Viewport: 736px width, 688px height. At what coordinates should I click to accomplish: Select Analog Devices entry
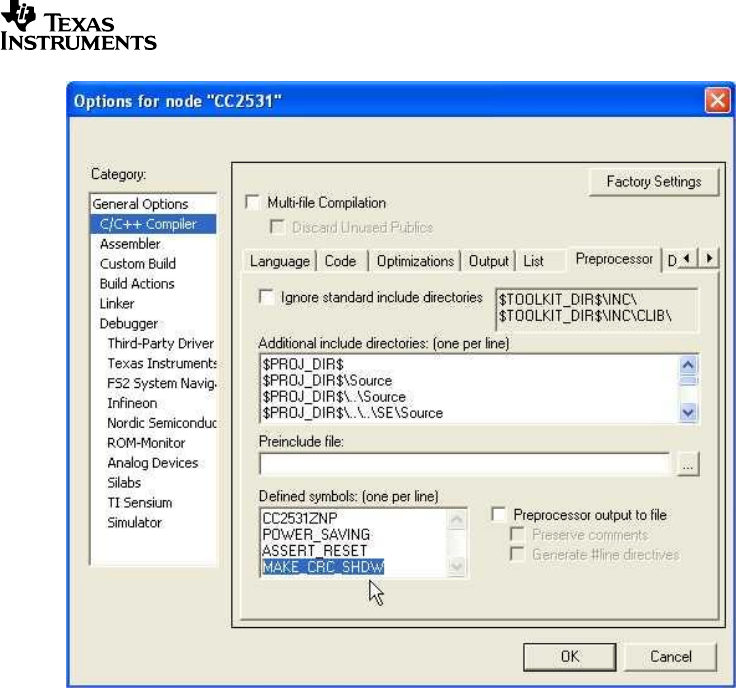pos(153,463)
